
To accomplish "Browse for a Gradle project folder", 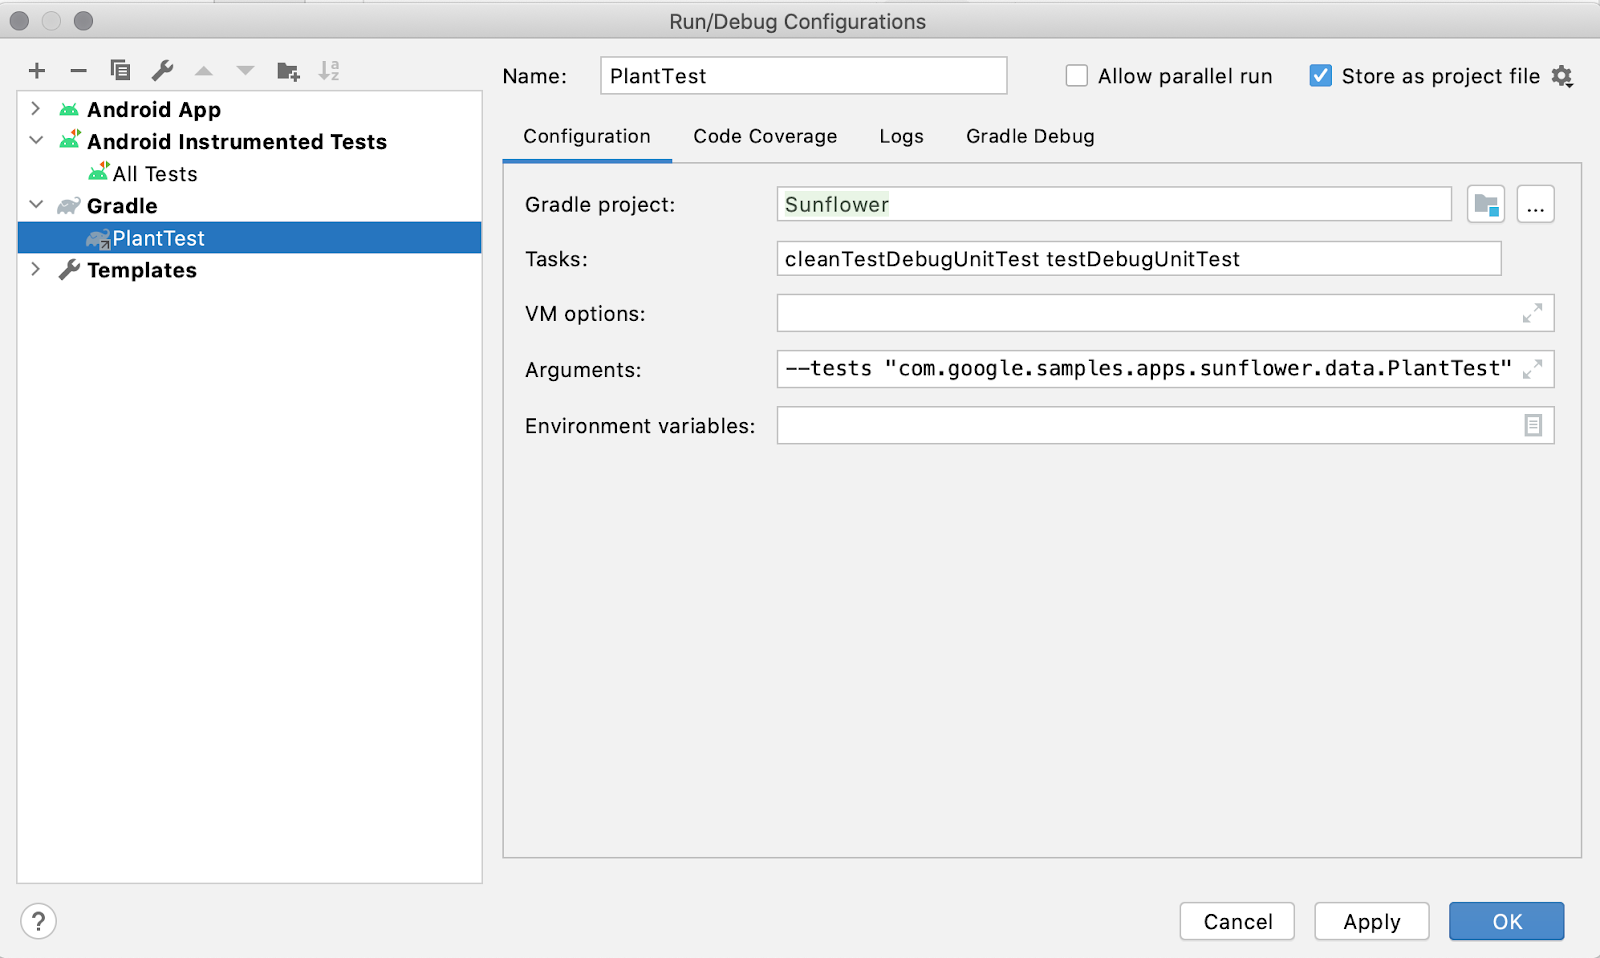I will coord(1486,204).
